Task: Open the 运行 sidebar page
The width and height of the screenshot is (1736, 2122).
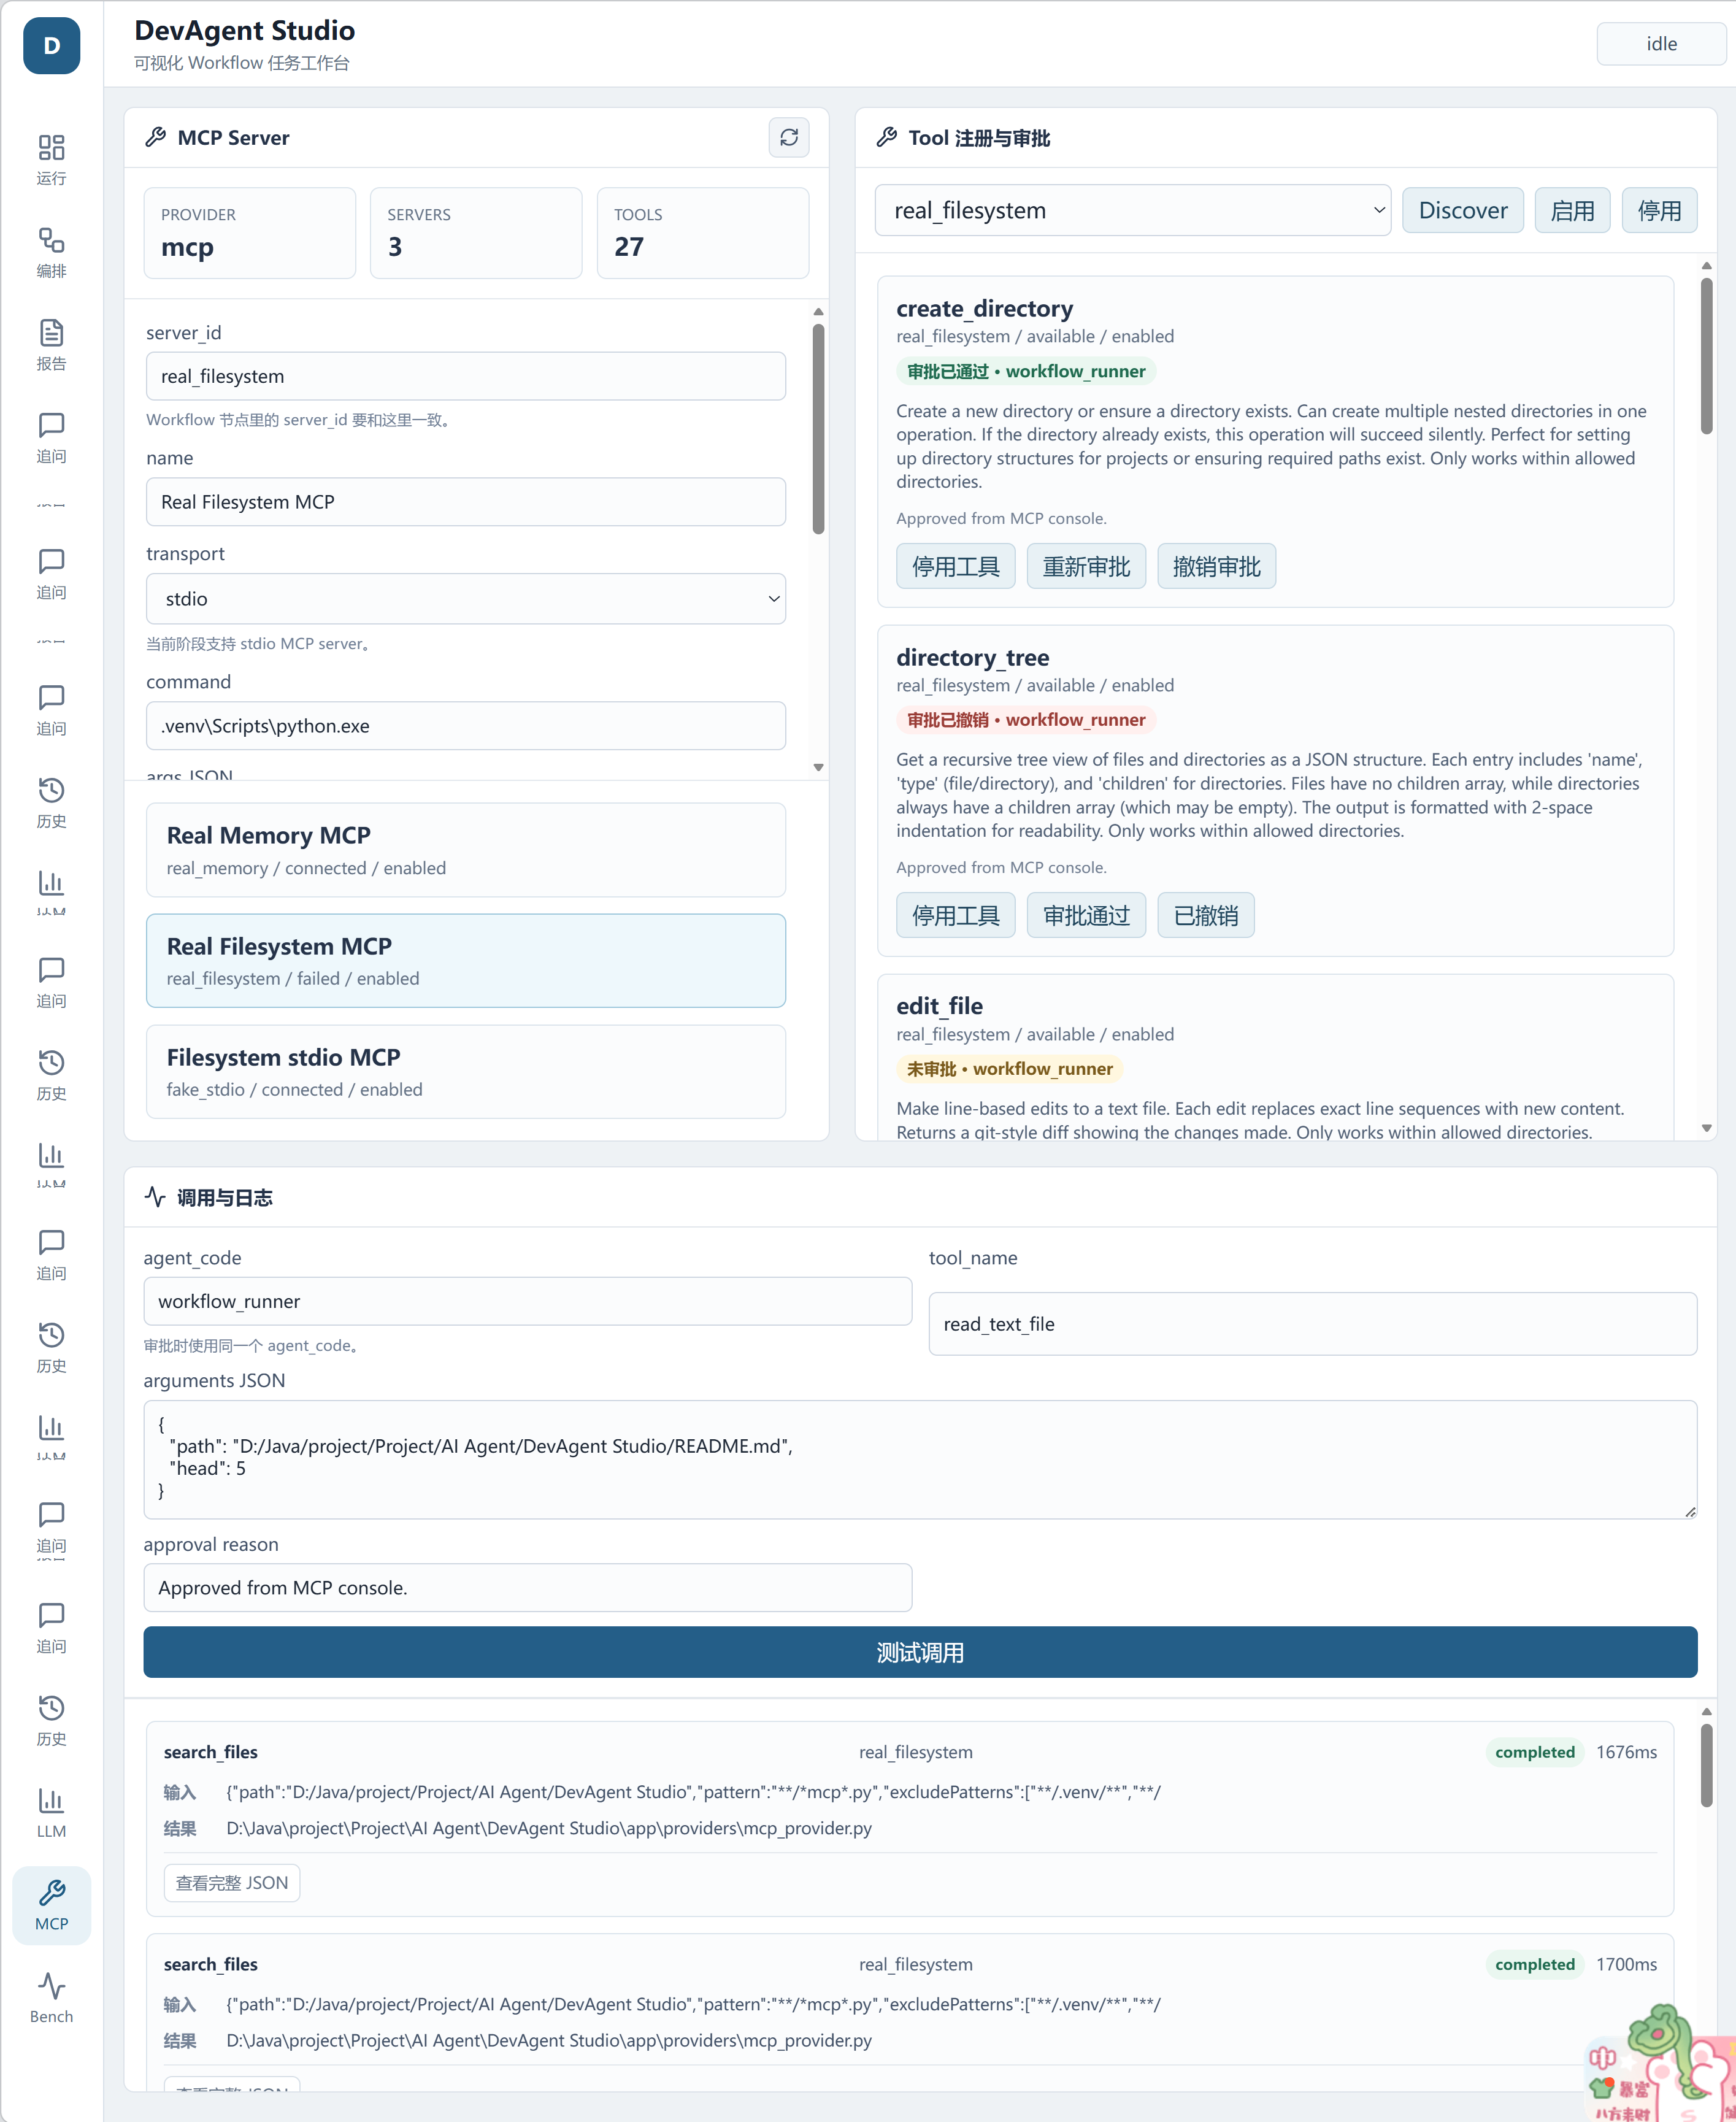Action: [x=51, y=160]
